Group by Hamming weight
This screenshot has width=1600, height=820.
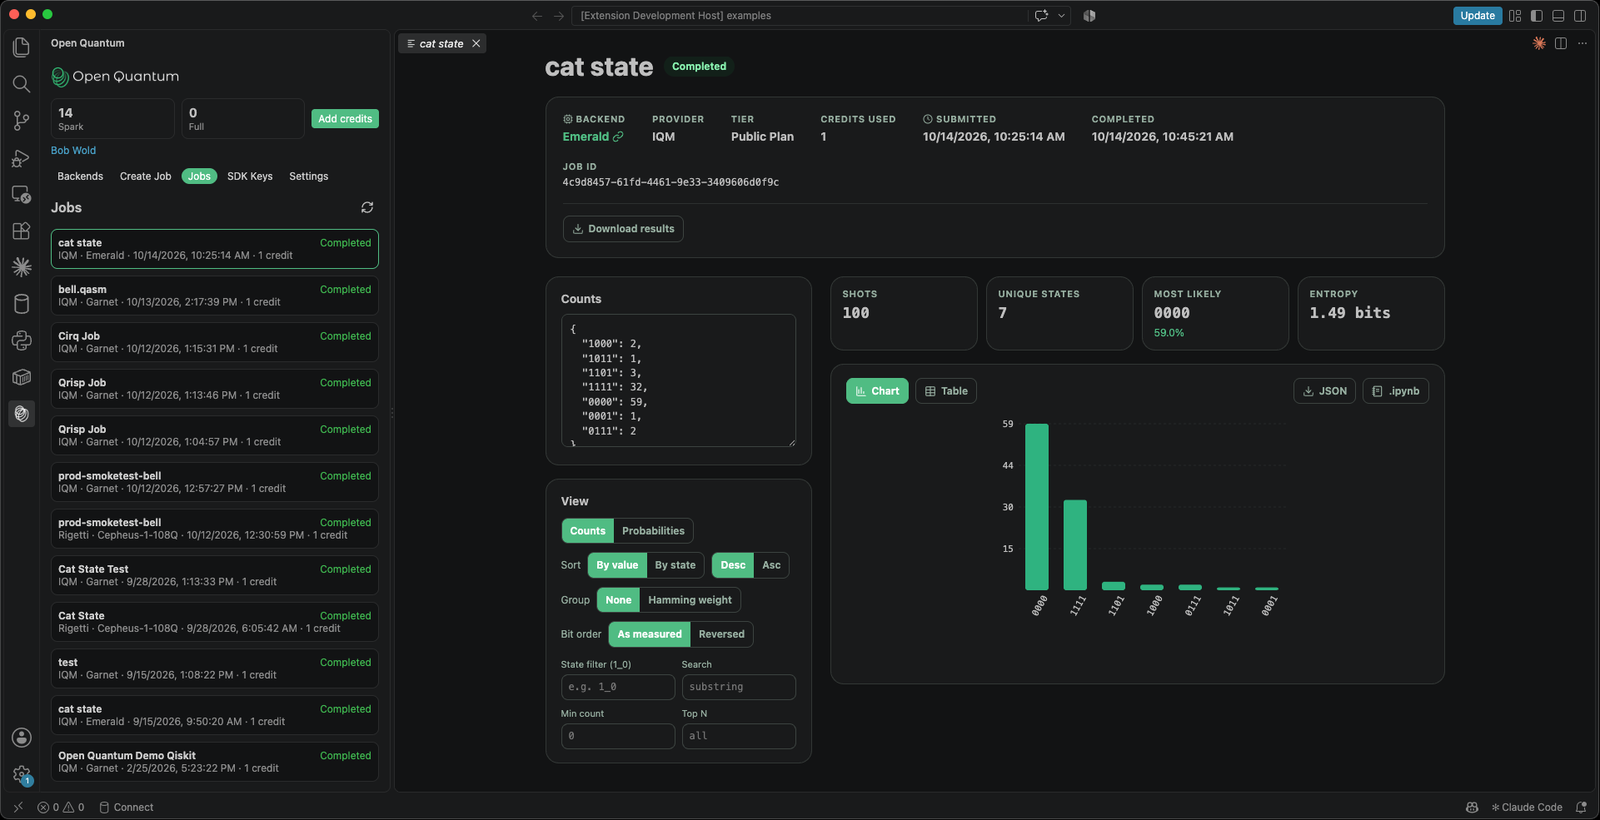pos(690,600)
